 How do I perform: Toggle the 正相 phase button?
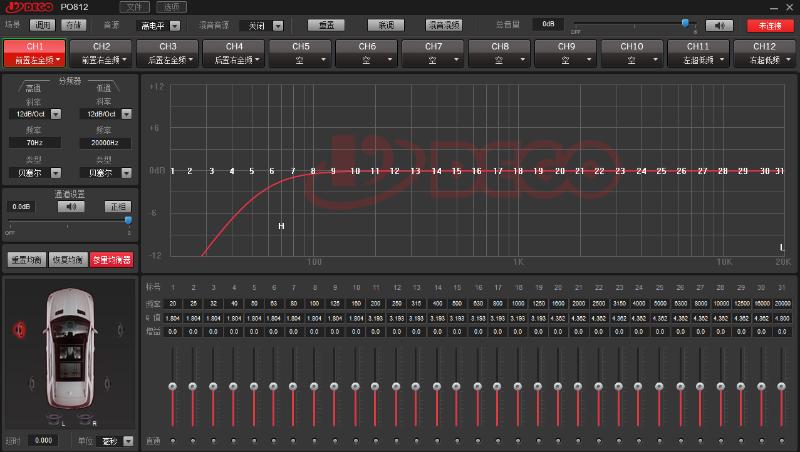point(119,206)
